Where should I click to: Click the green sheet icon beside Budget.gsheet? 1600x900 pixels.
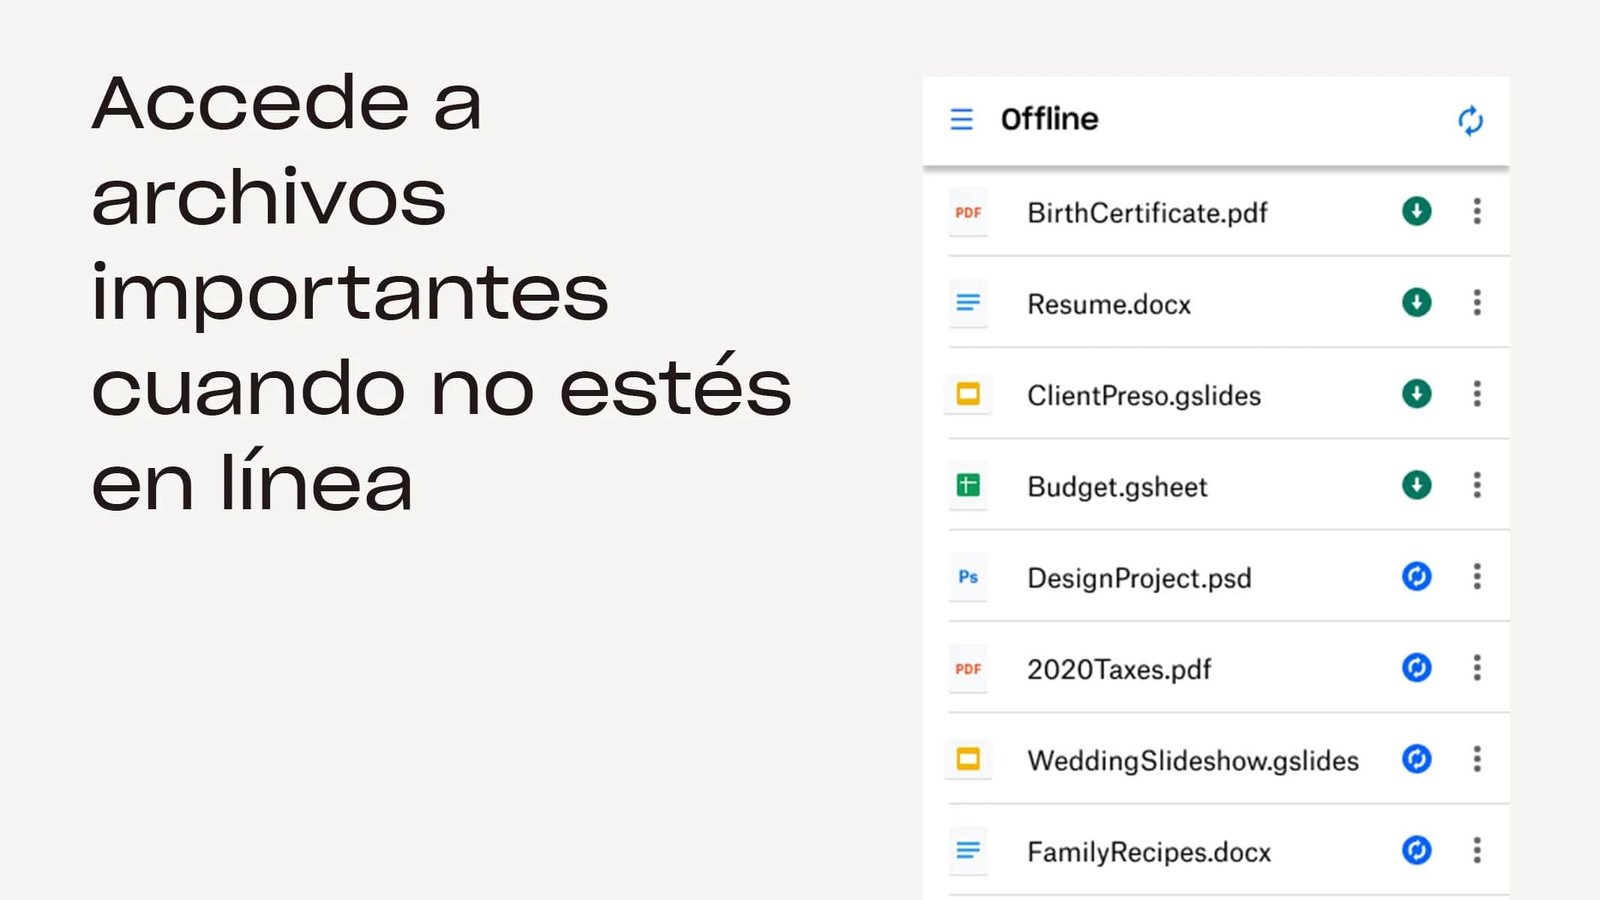pos(968,486)
